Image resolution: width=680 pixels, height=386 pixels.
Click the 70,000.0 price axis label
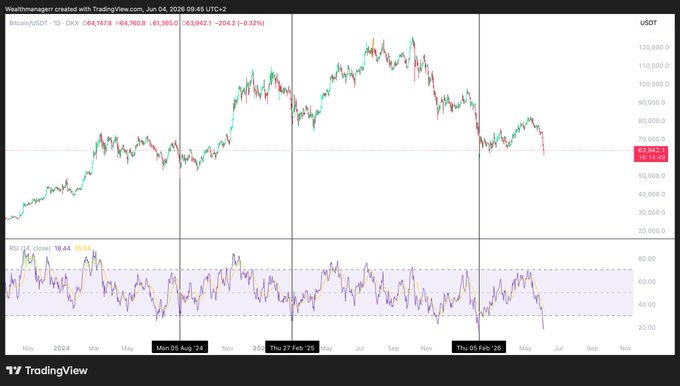[x=651, y=139]
